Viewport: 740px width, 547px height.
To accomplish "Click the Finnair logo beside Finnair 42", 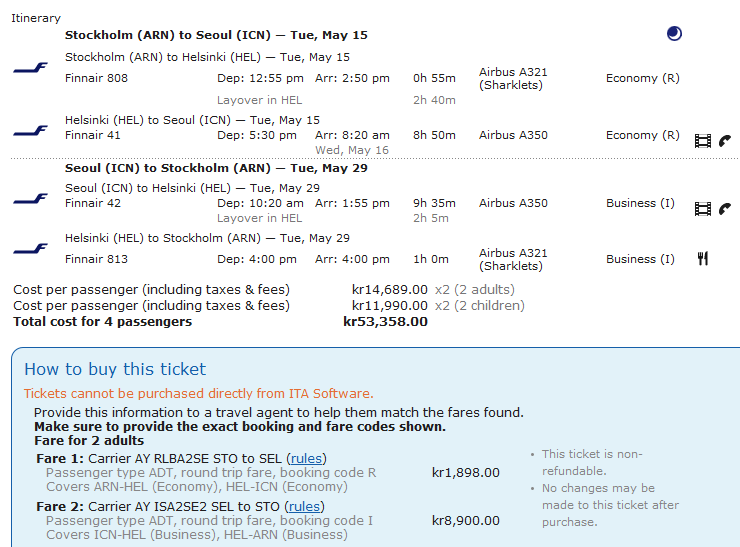I will [x=30, y=198].
